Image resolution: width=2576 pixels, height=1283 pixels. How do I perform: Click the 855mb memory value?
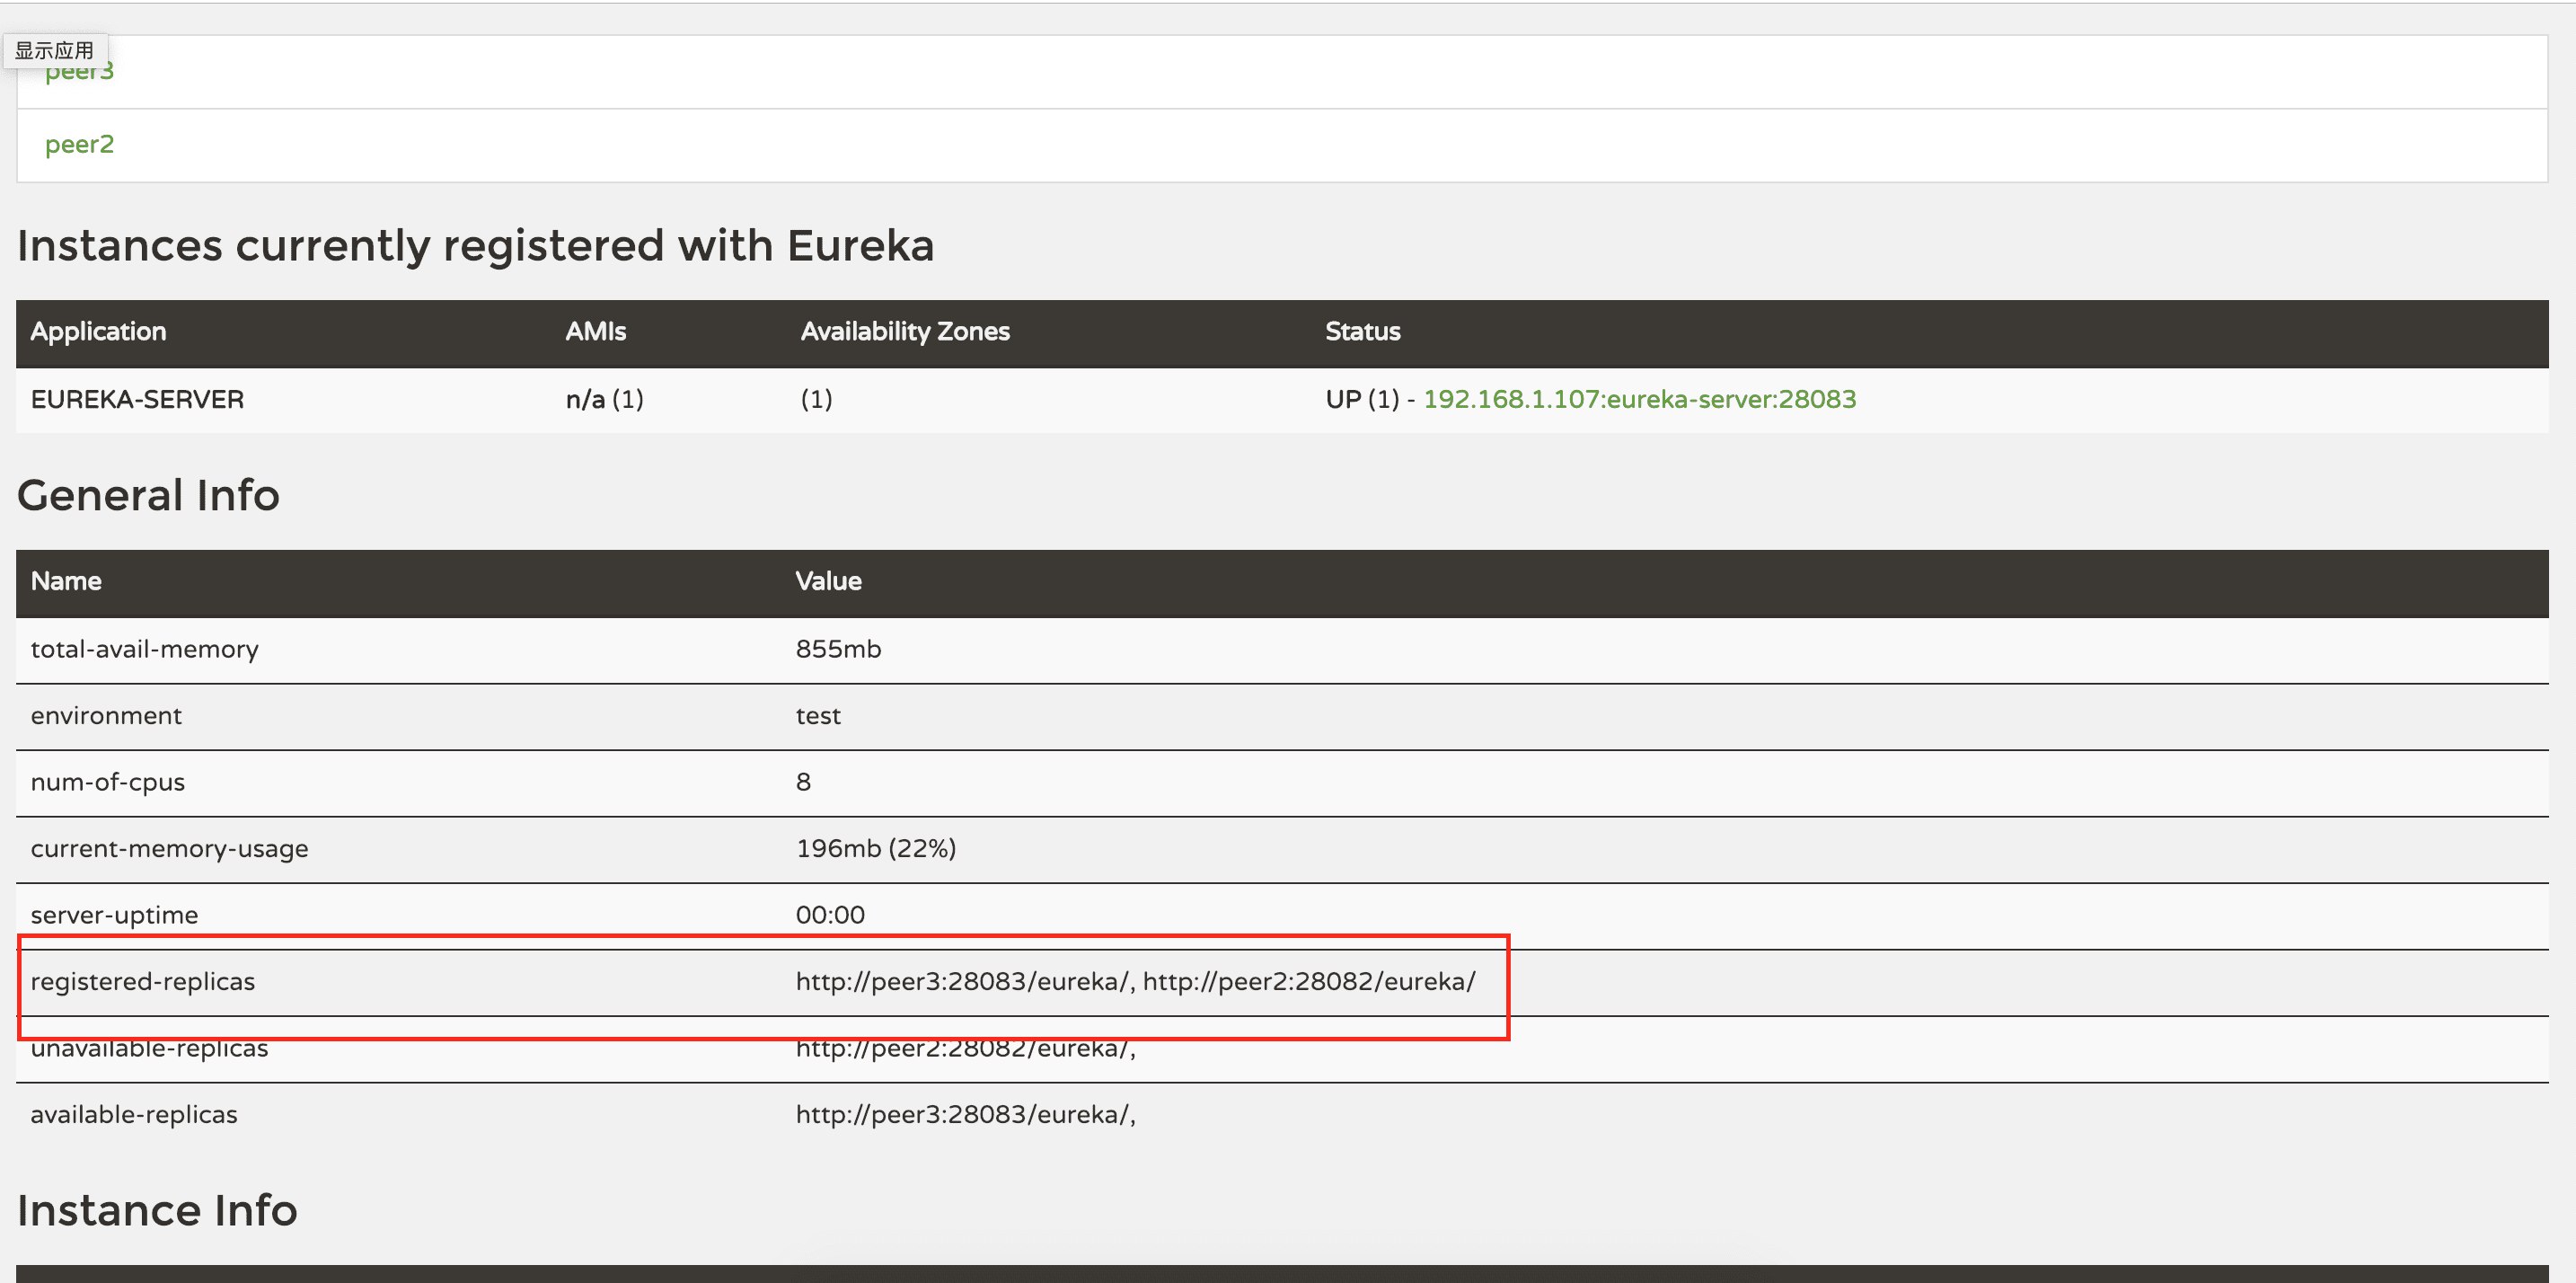(837, 650)
